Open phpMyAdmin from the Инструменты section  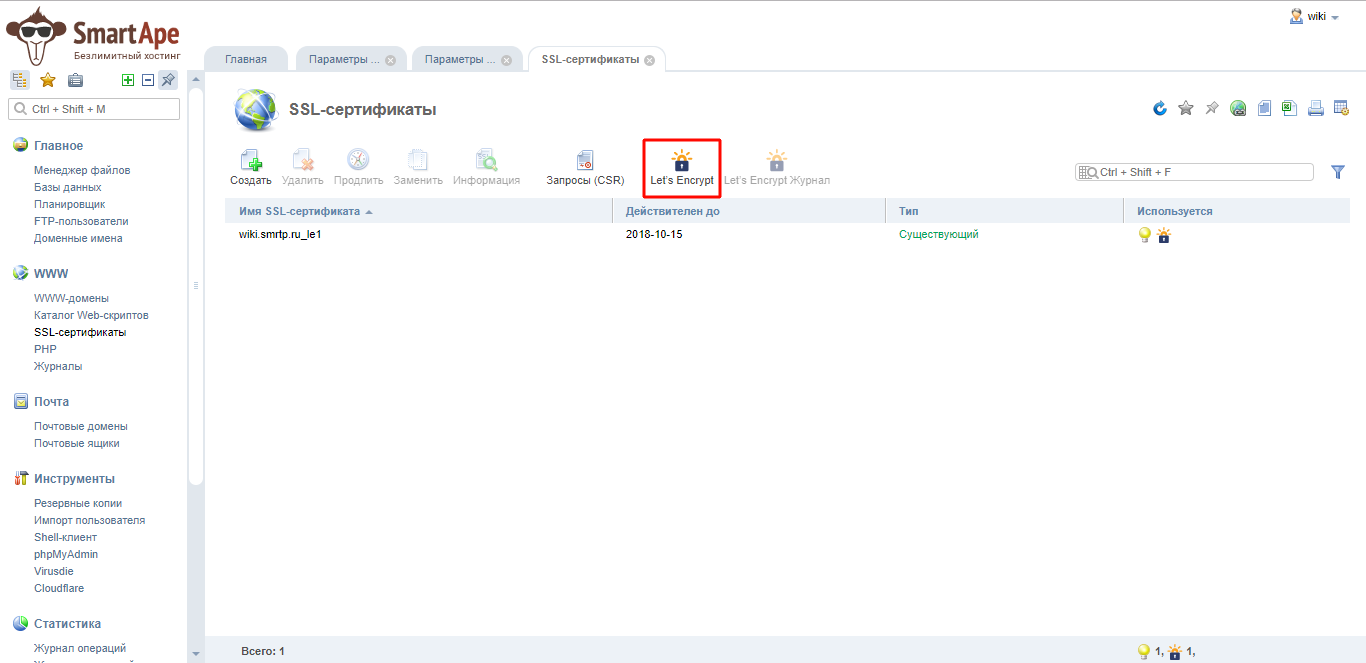tap(66, 554)
